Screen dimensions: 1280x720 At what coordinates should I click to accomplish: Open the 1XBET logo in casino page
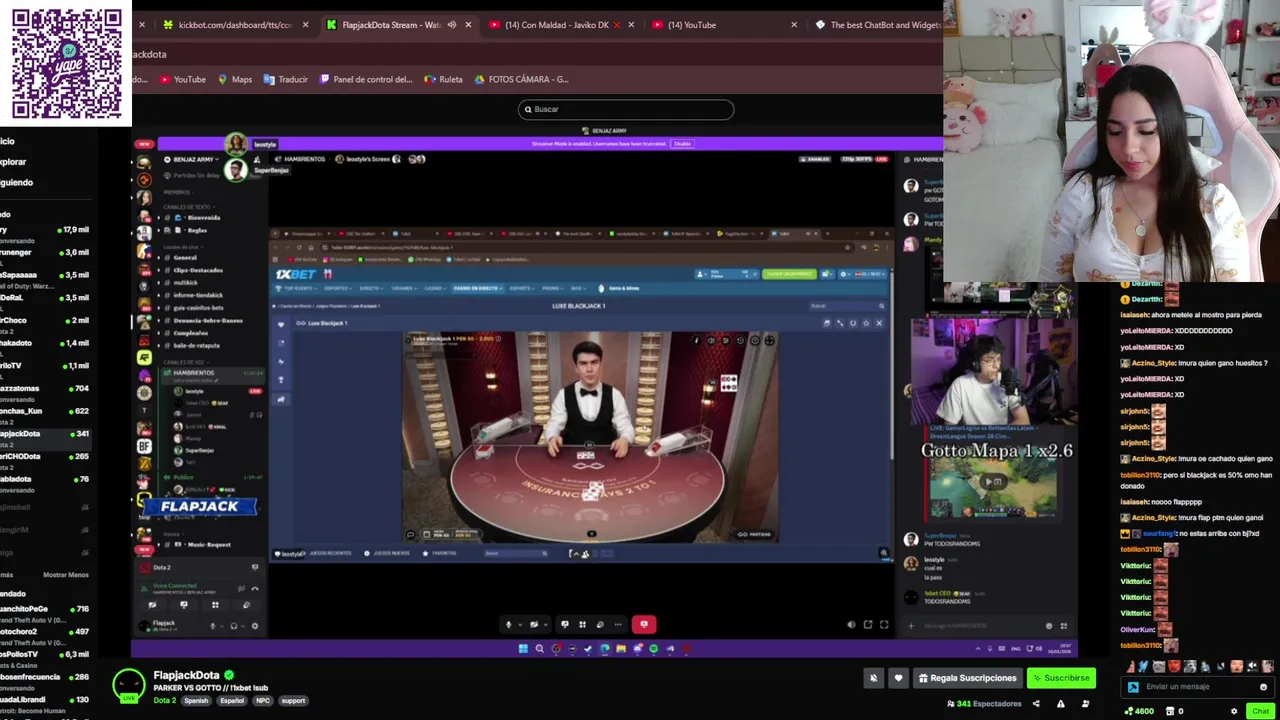pyautogui.click(x=295, y=274)
